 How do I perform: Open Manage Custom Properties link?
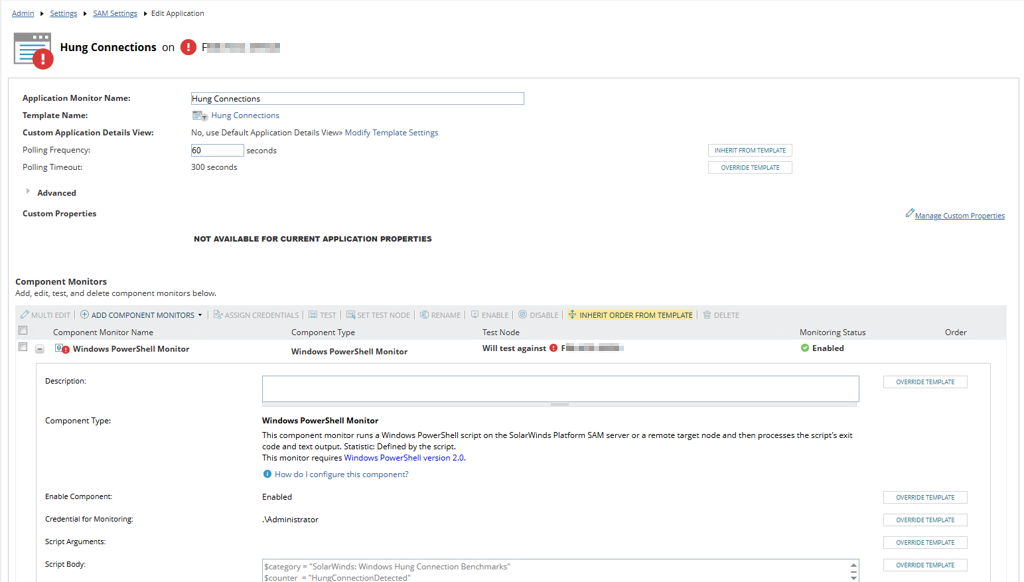pyautogui.click(x=959, y=216)
